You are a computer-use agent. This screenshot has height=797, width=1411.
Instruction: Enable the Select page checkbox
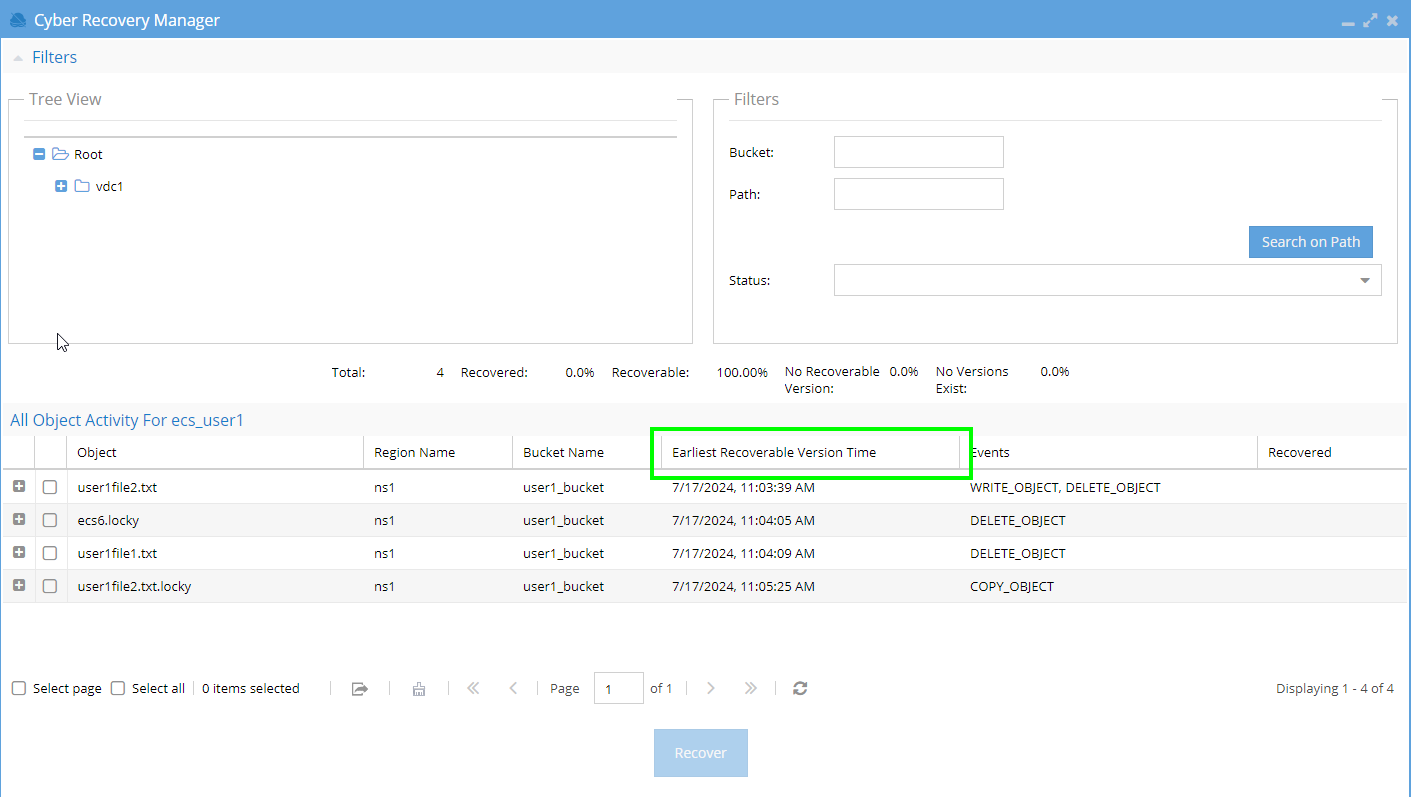coord(19,688)
